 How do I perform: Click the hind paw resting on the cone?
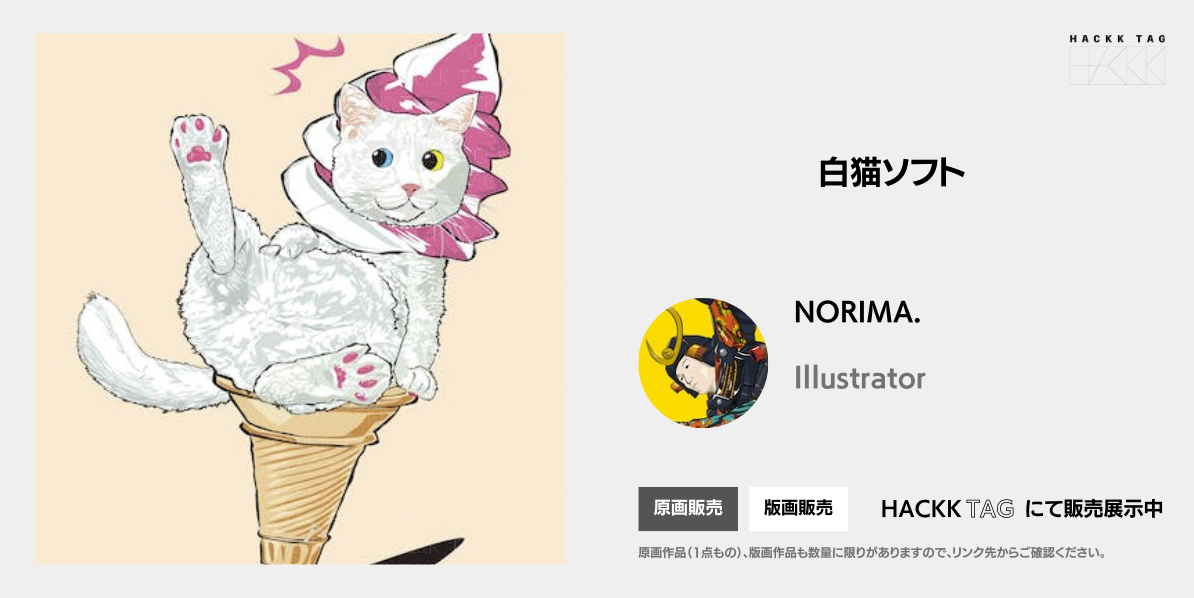(358, 375)
